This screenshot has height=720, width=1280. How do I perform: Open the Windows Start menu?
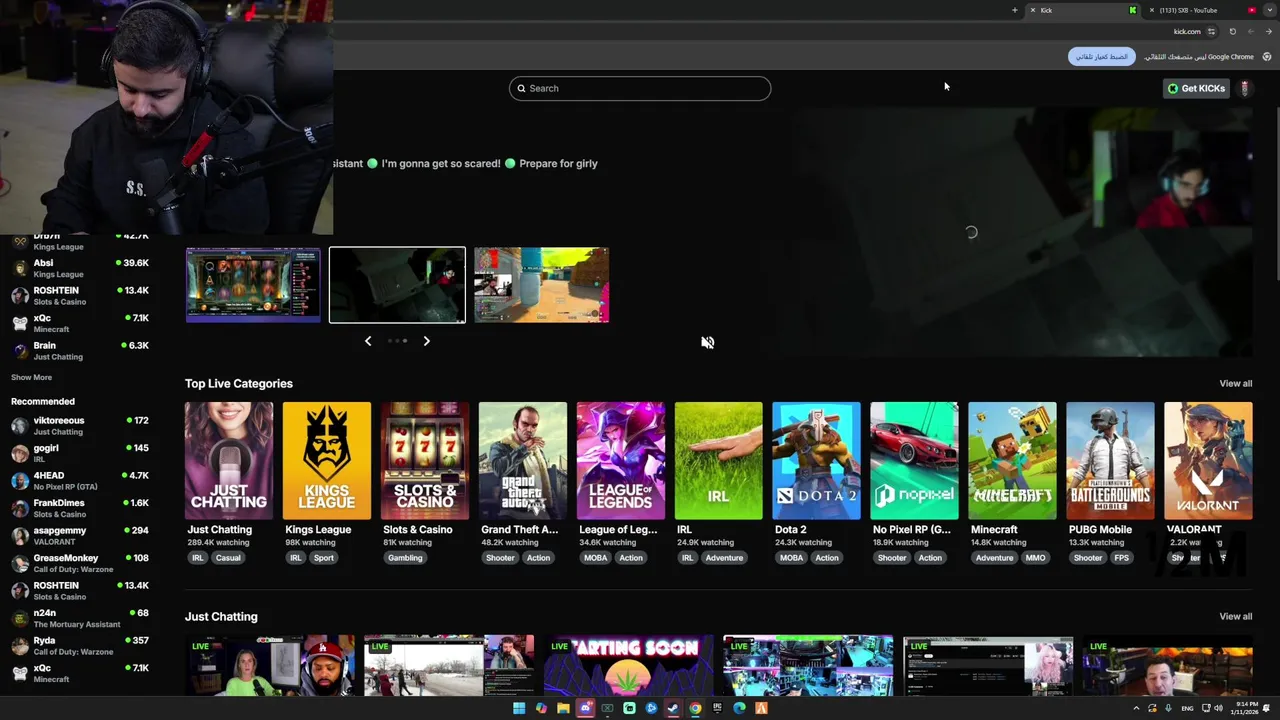[x=519, y=708]
